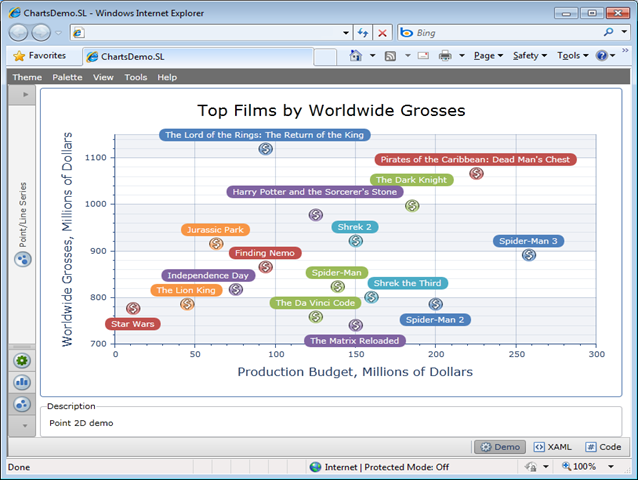Click The Da Vinci Code label
This screenshot has height=480, width=638.
click(315, 303)
